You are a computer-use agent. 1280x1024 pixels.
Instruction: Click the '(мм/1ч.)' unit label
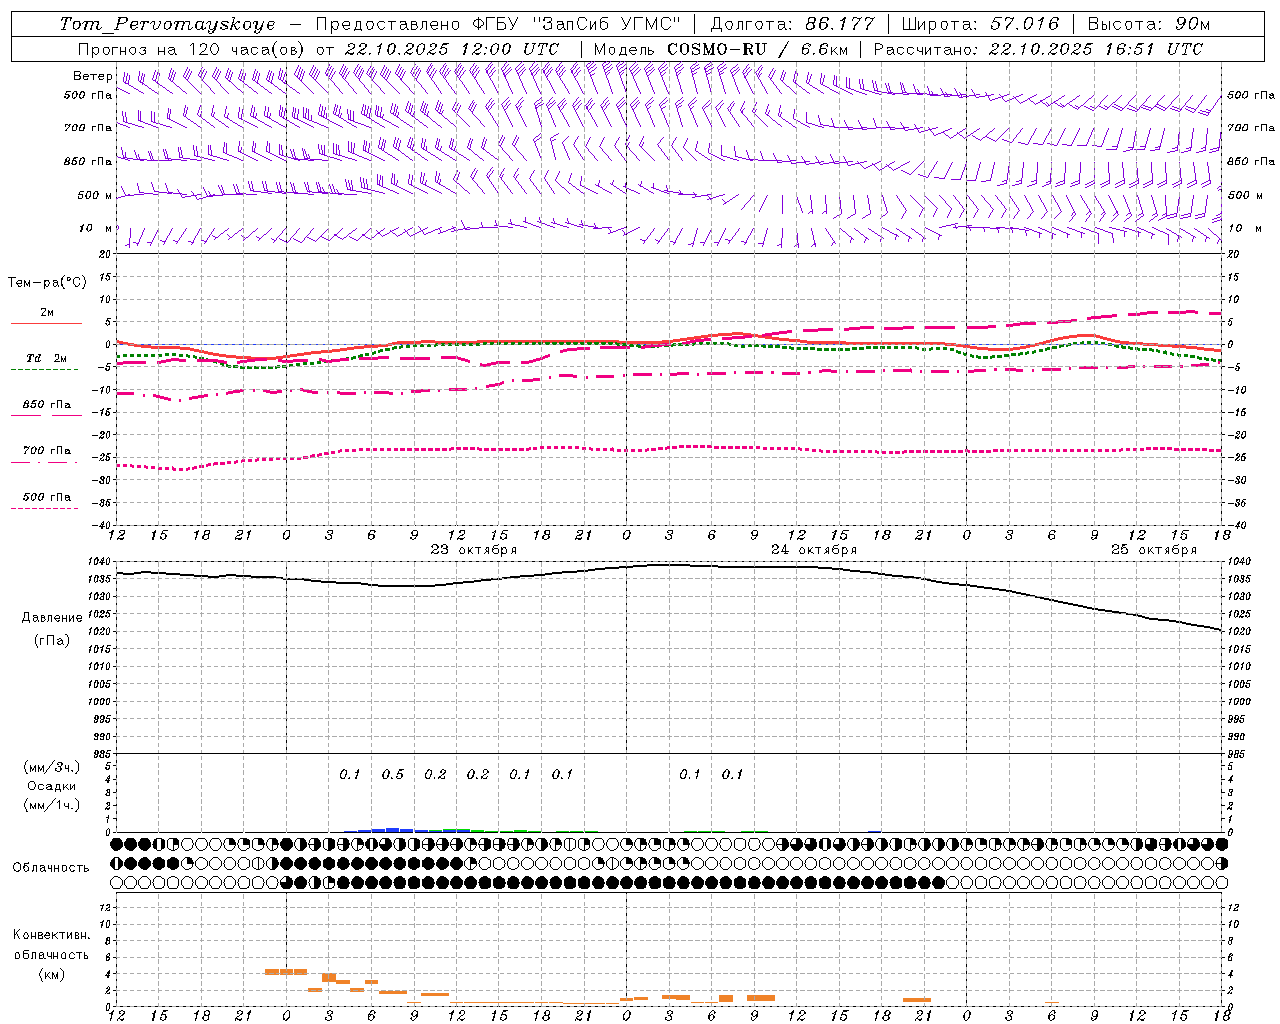tap(52, 805)
